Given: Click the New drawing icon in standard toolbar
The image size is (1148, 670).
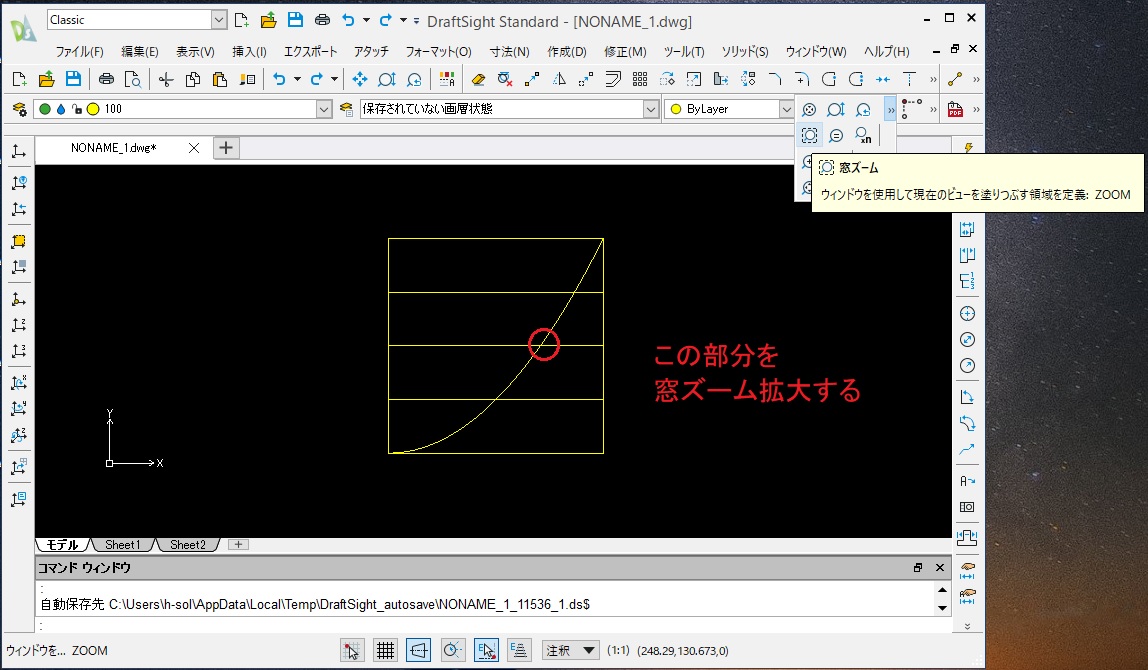Looking at the screenshot, I should click(x=20, y=79).
